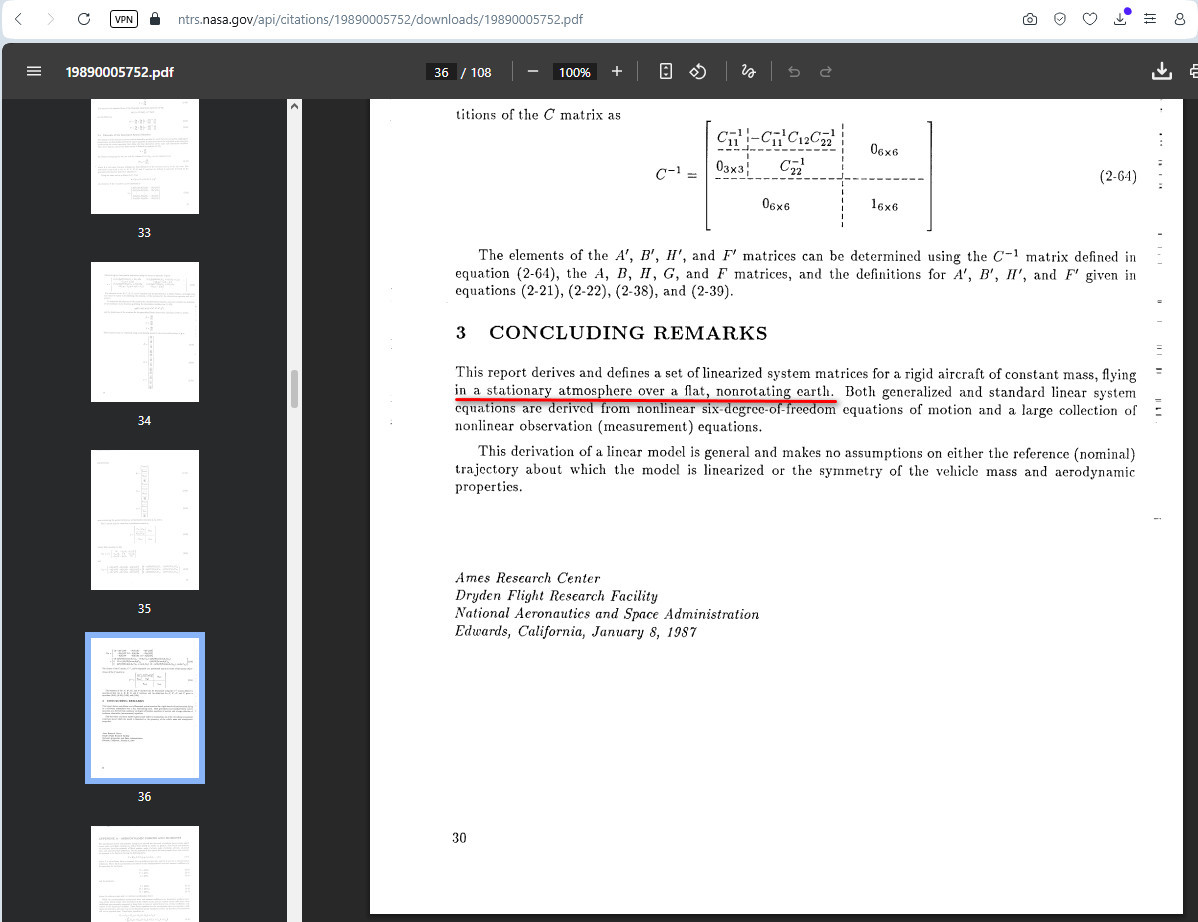Click the fit to page icon
1198x922 pixels.
pos(665,72)
